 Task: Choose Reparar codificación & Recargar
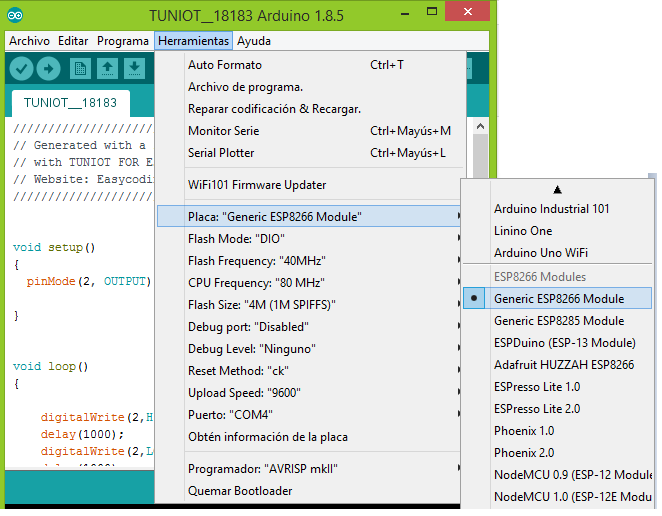(308, 109)
